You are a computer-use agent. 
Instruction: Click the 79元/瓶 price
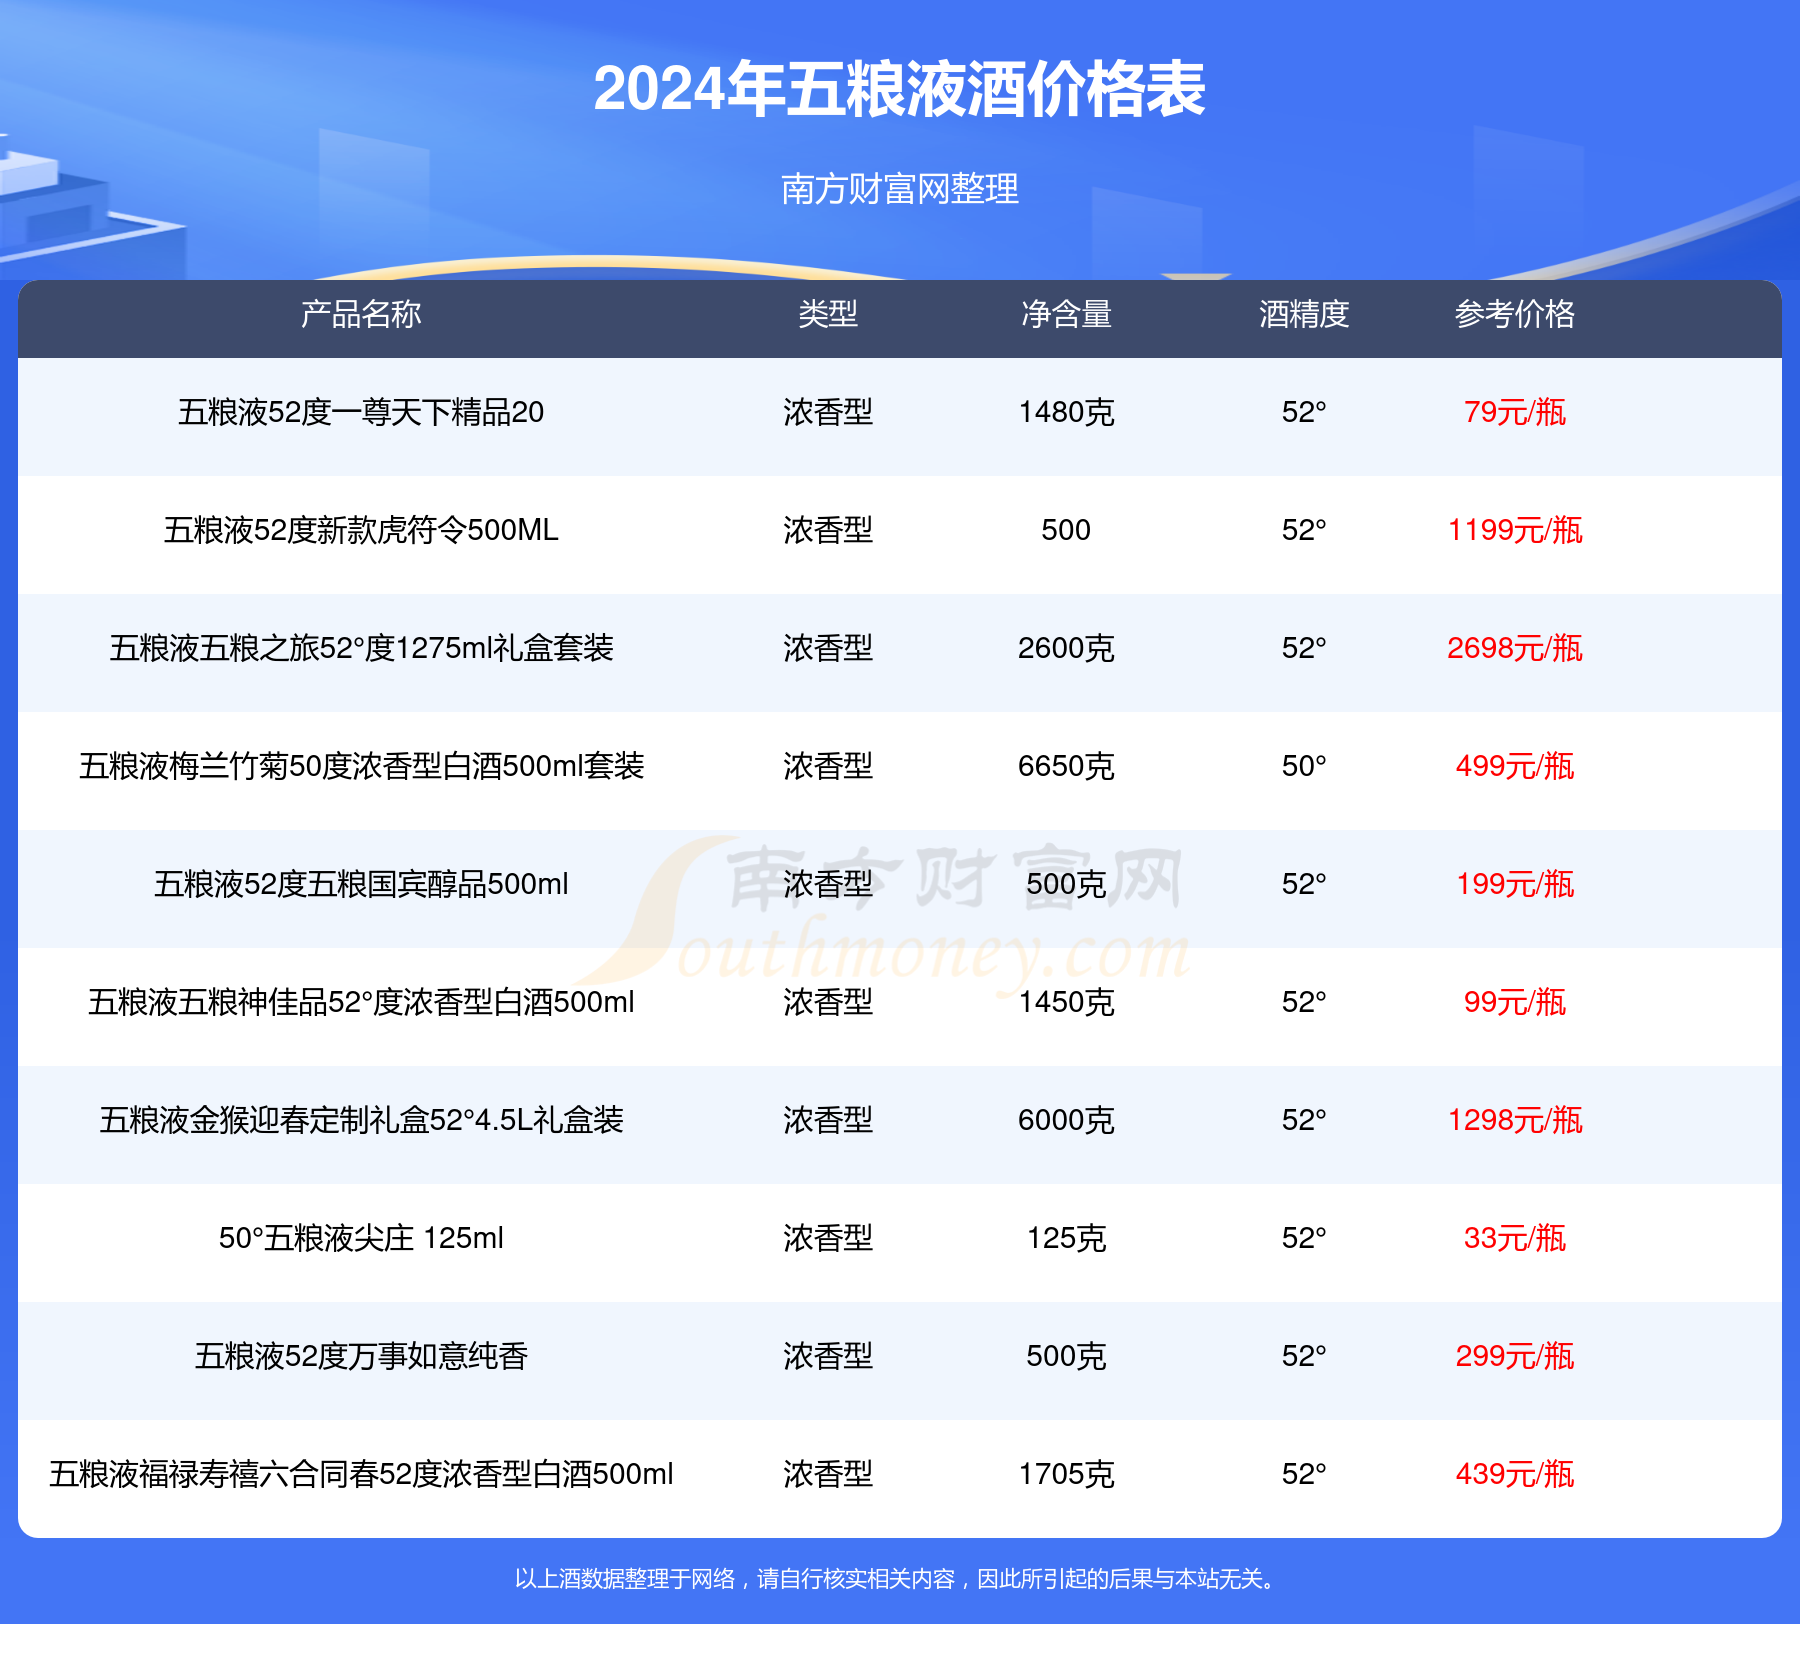coord(1515,412)
